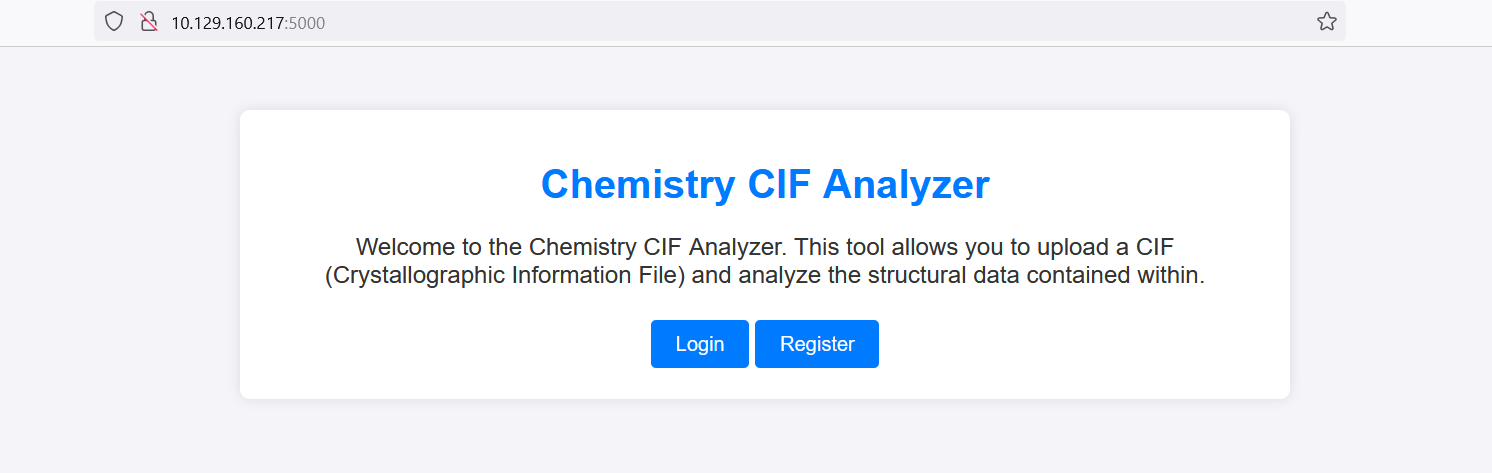Click the "(Crystallographic Information File)" text
1492x473 pixels.
[x=505, y=276]
